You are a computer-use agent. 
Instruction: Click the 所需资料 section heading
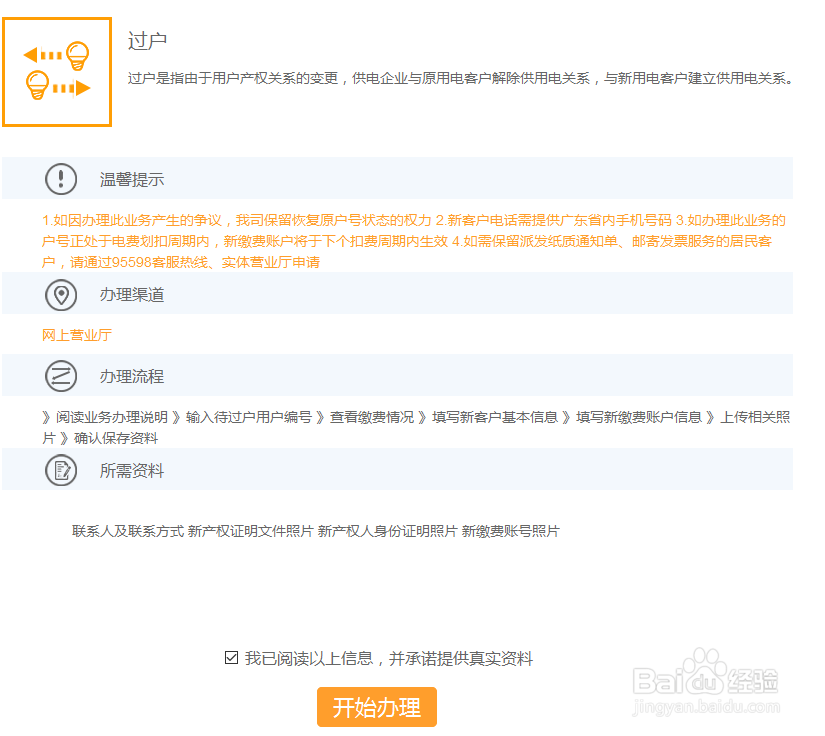coord(132,470)
